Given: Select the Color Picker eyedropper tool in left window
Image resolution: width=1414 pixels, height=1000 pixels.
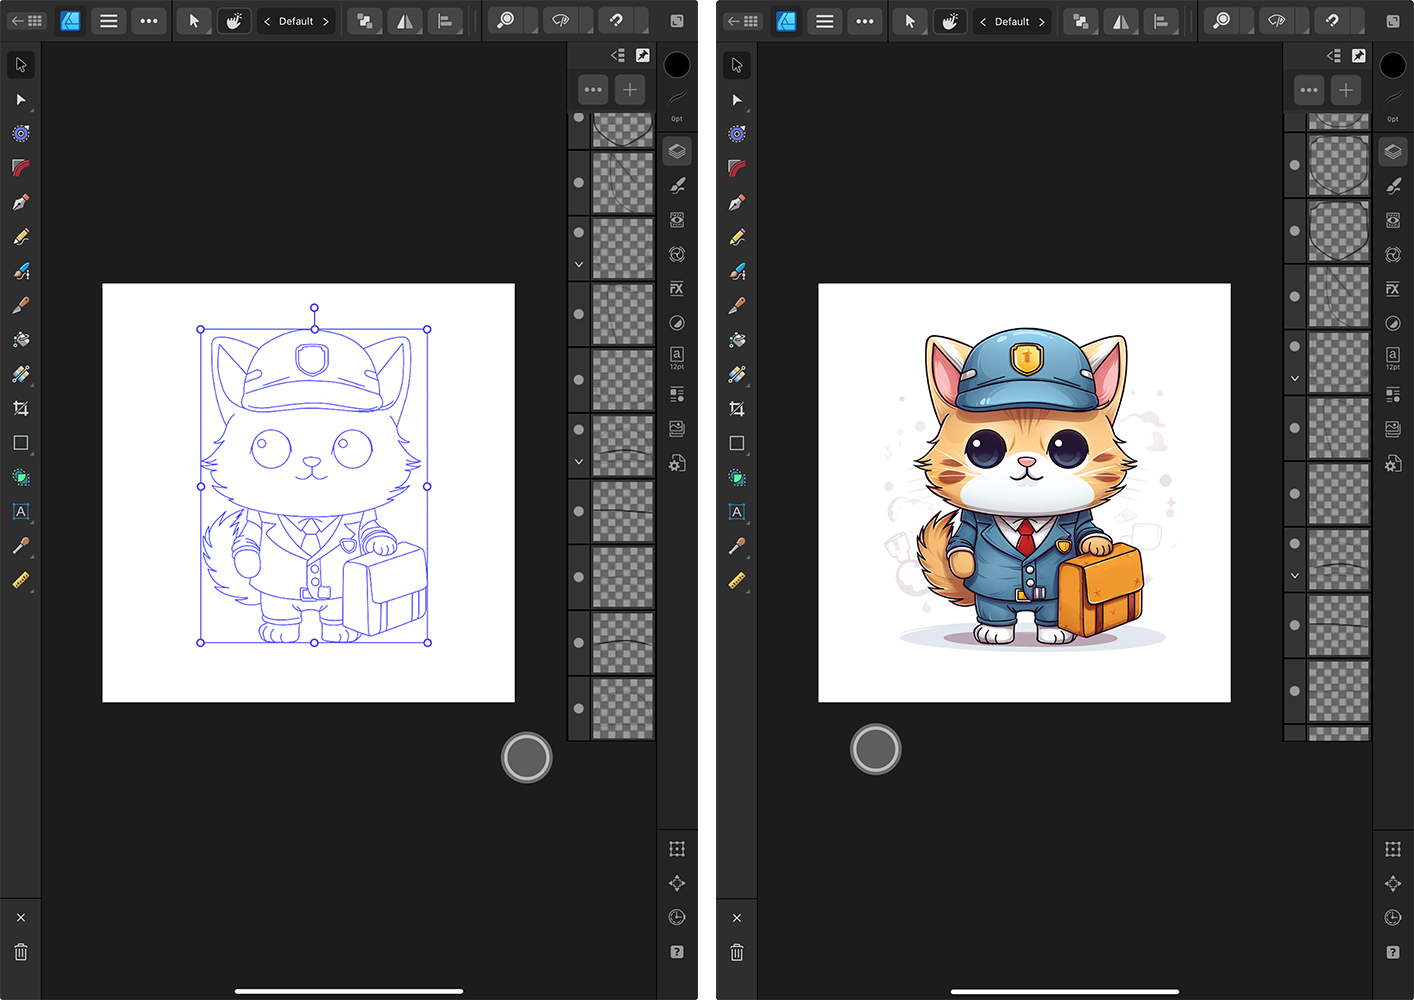Looking at the screenshot, I should pyautogui.click(x=21, y=546).
